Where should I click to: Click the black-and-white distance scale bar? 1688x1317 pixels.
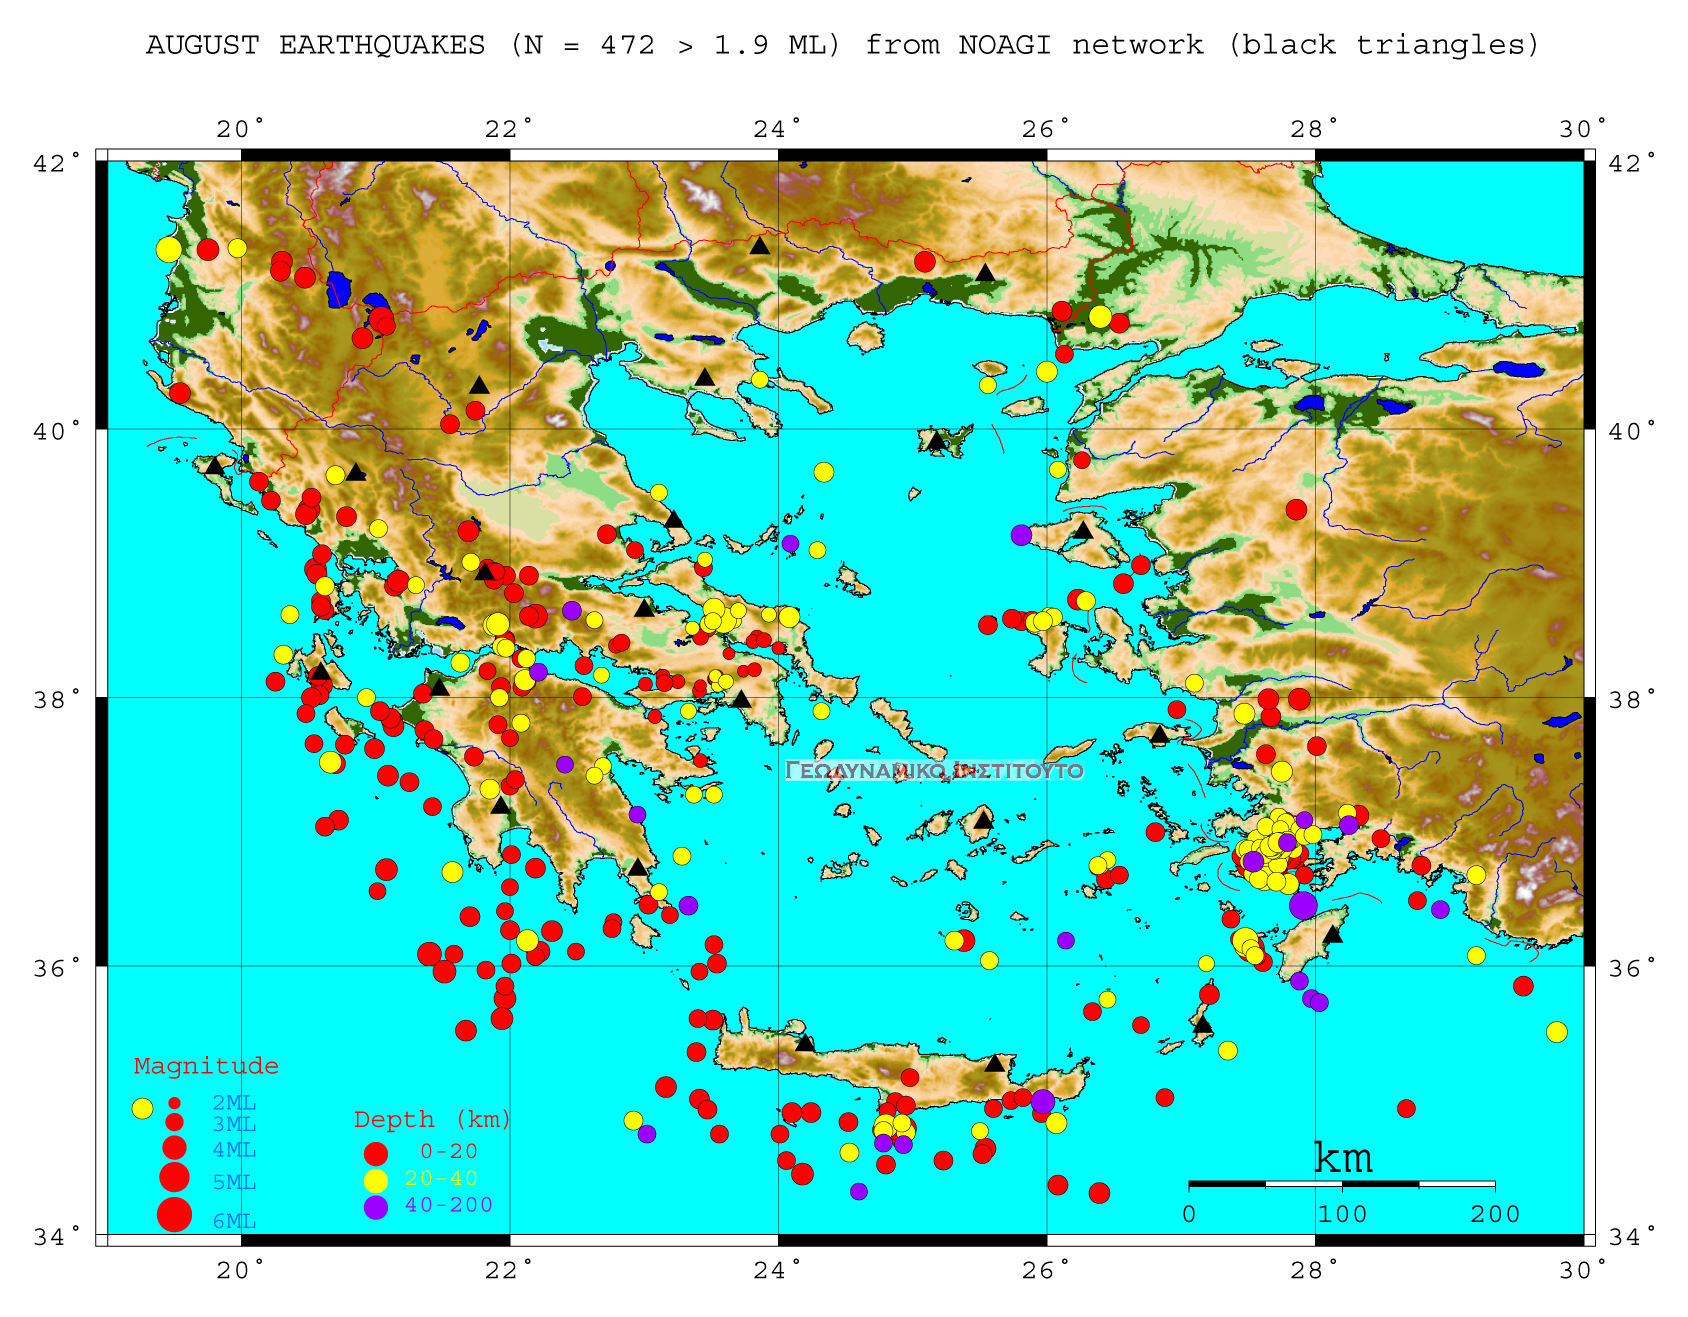[x=1342, y=1184]
